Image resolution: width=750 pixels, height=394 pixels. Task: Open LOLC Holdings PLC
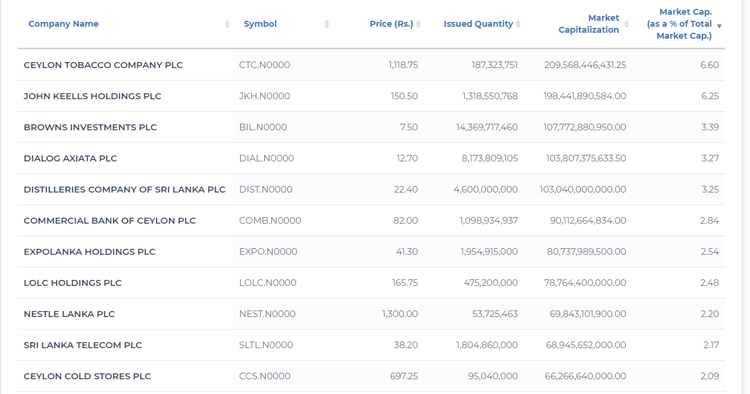[x=73, y=283]
